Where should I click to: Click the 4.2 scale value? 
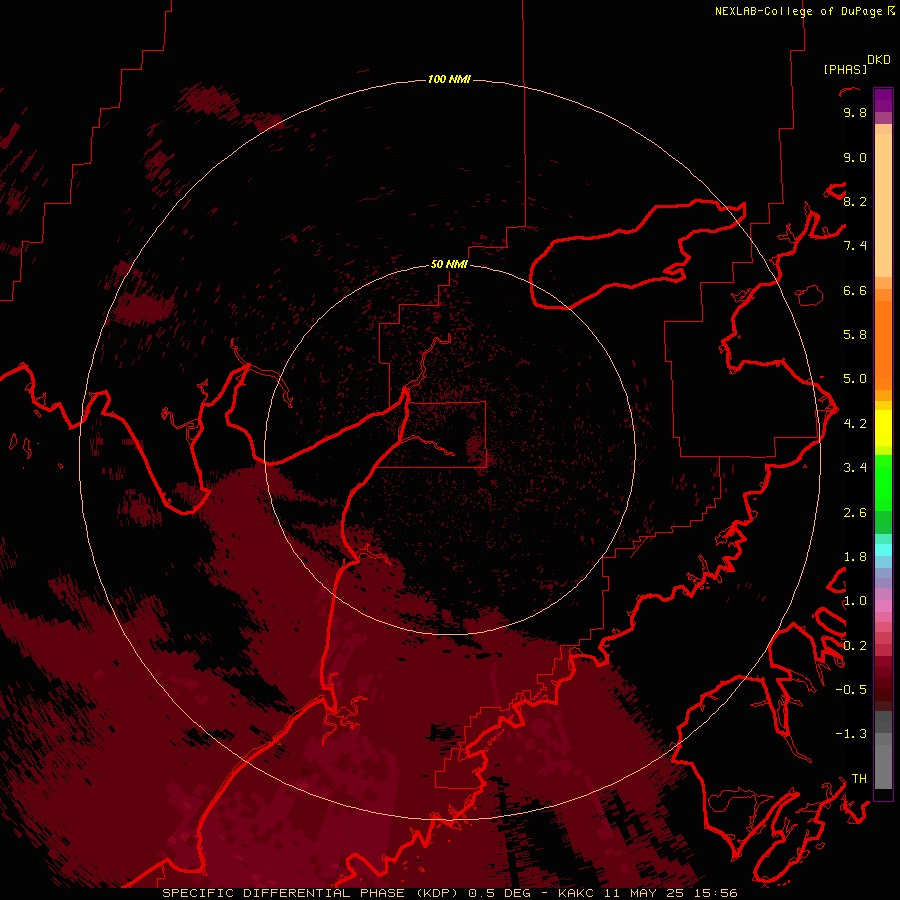tap(855, 424)
